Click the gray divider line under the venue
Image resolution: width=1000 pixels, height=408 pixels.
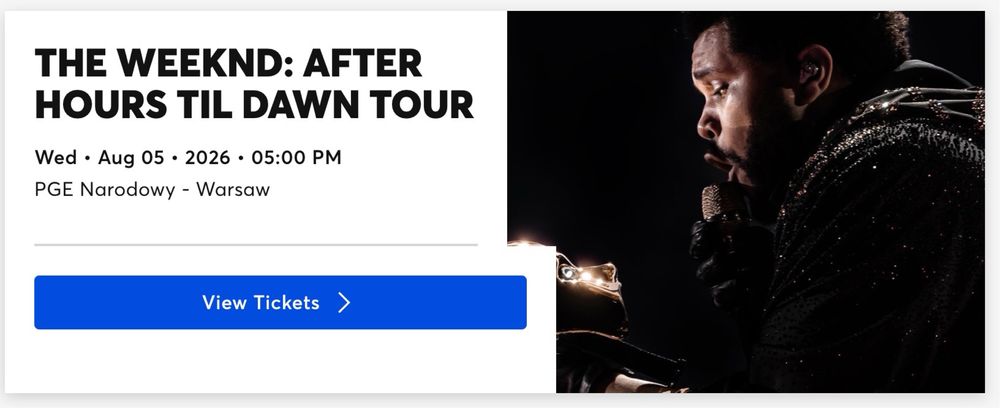pyautogui.click(x=255, y=243)
